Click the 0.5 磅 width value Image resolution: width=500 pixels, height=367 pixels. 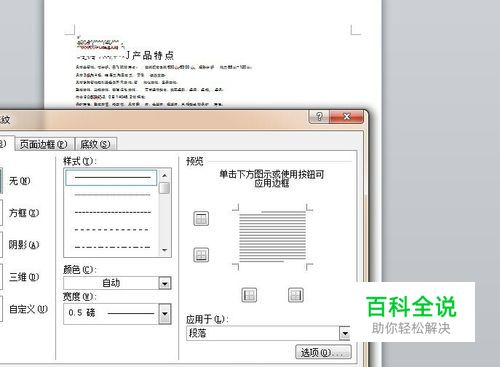(82, 313)
